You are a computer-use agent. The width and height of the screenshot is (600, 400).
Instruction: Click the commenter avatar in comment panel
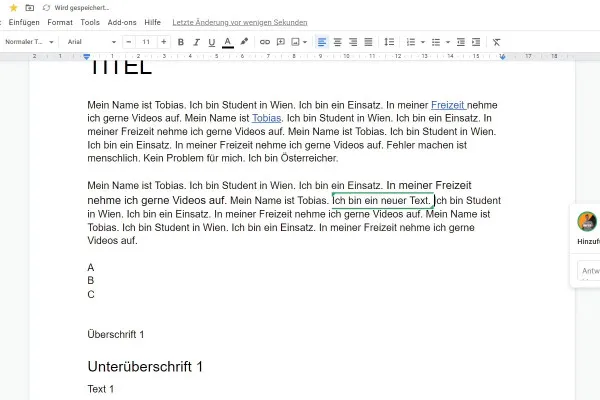[x=587, y=221]
